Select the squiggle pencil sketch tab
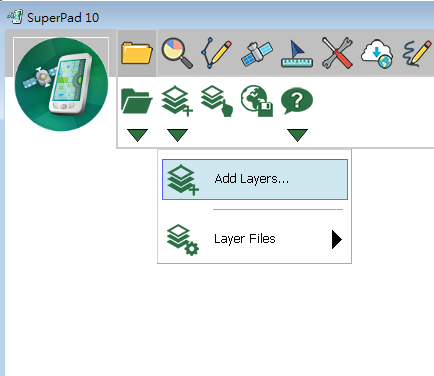 (417, 53)
